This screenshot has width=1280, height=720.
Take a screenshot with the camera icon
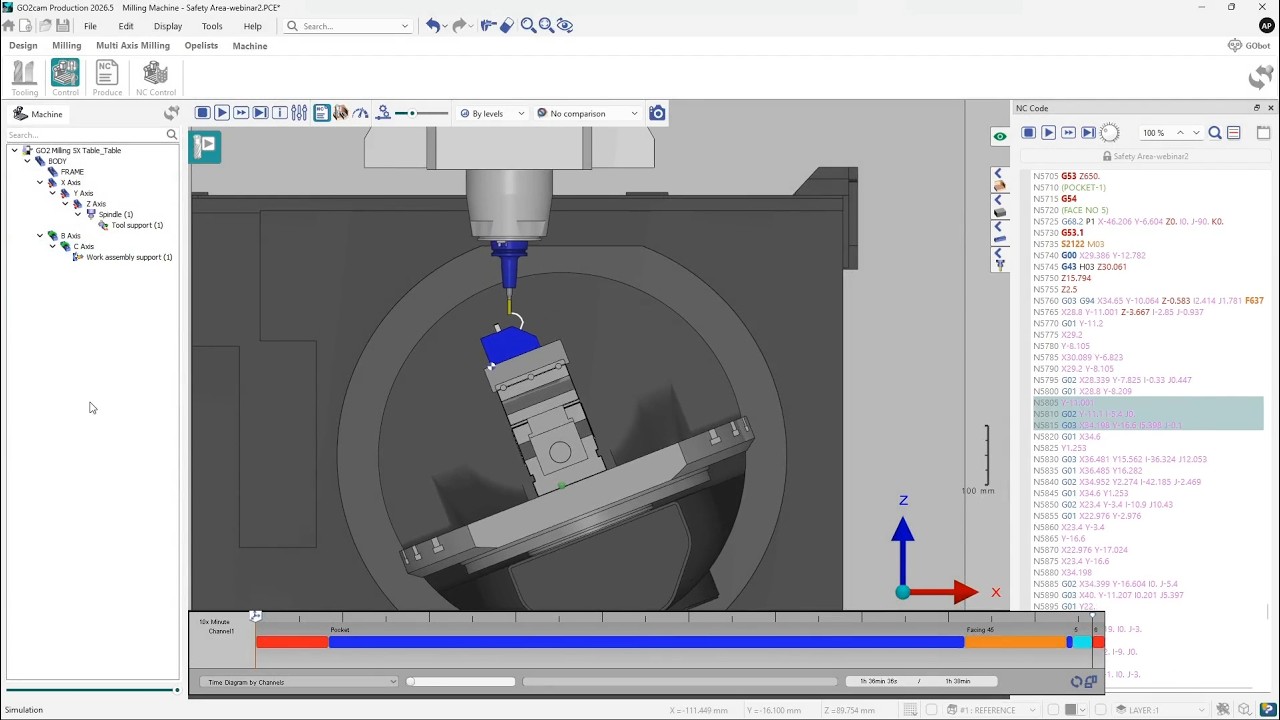[657, 113]
